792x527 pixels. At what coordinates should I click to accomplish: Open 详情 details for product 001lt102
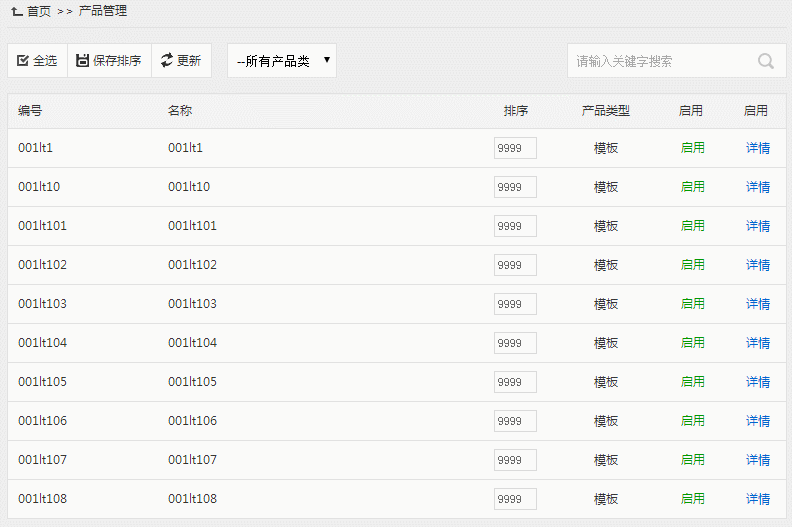pos(758,265)
